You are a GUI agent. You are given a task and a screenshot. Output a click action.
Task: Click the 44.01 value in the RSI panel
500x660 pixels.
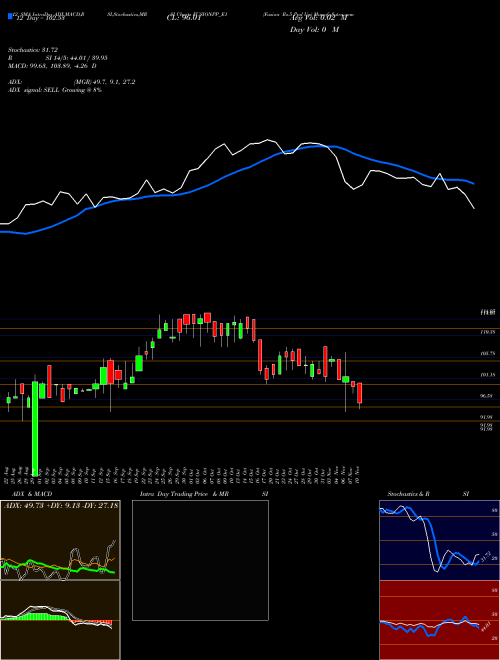point(484,626)
